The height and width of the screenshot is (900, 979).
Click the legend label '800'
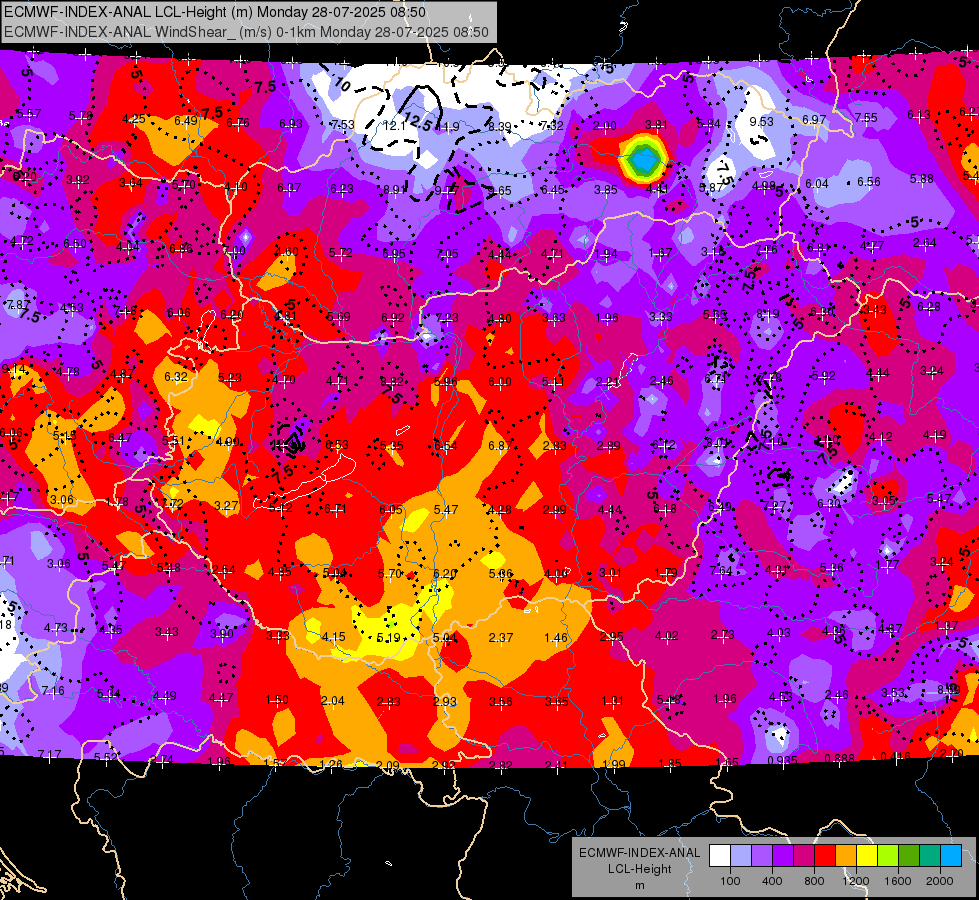click(x=814, y=881)
